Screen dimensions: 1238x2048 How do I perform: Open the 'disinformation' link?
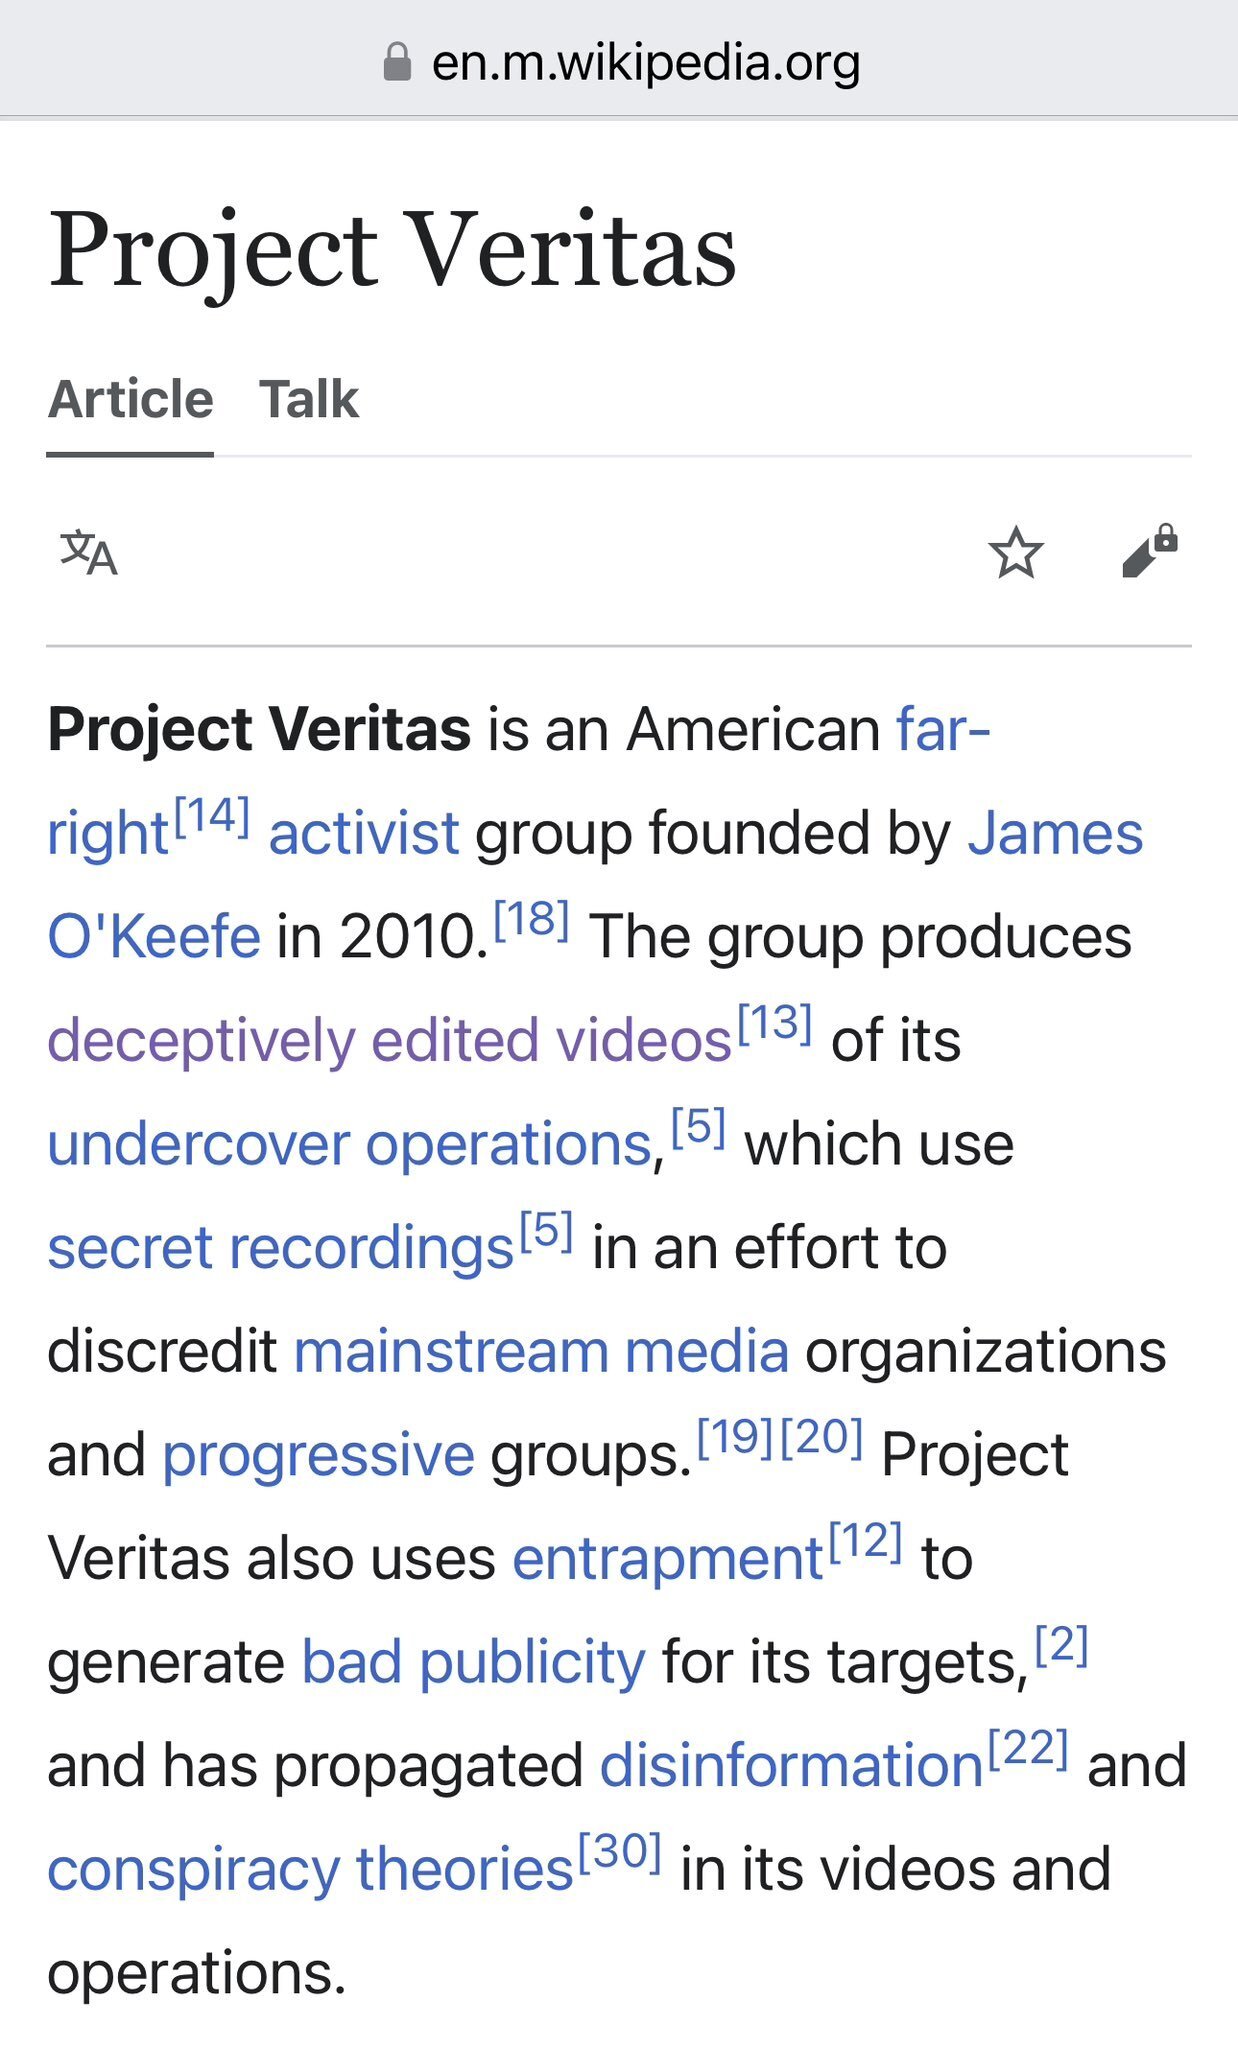pyautogui.click(x=791, y=1765)
